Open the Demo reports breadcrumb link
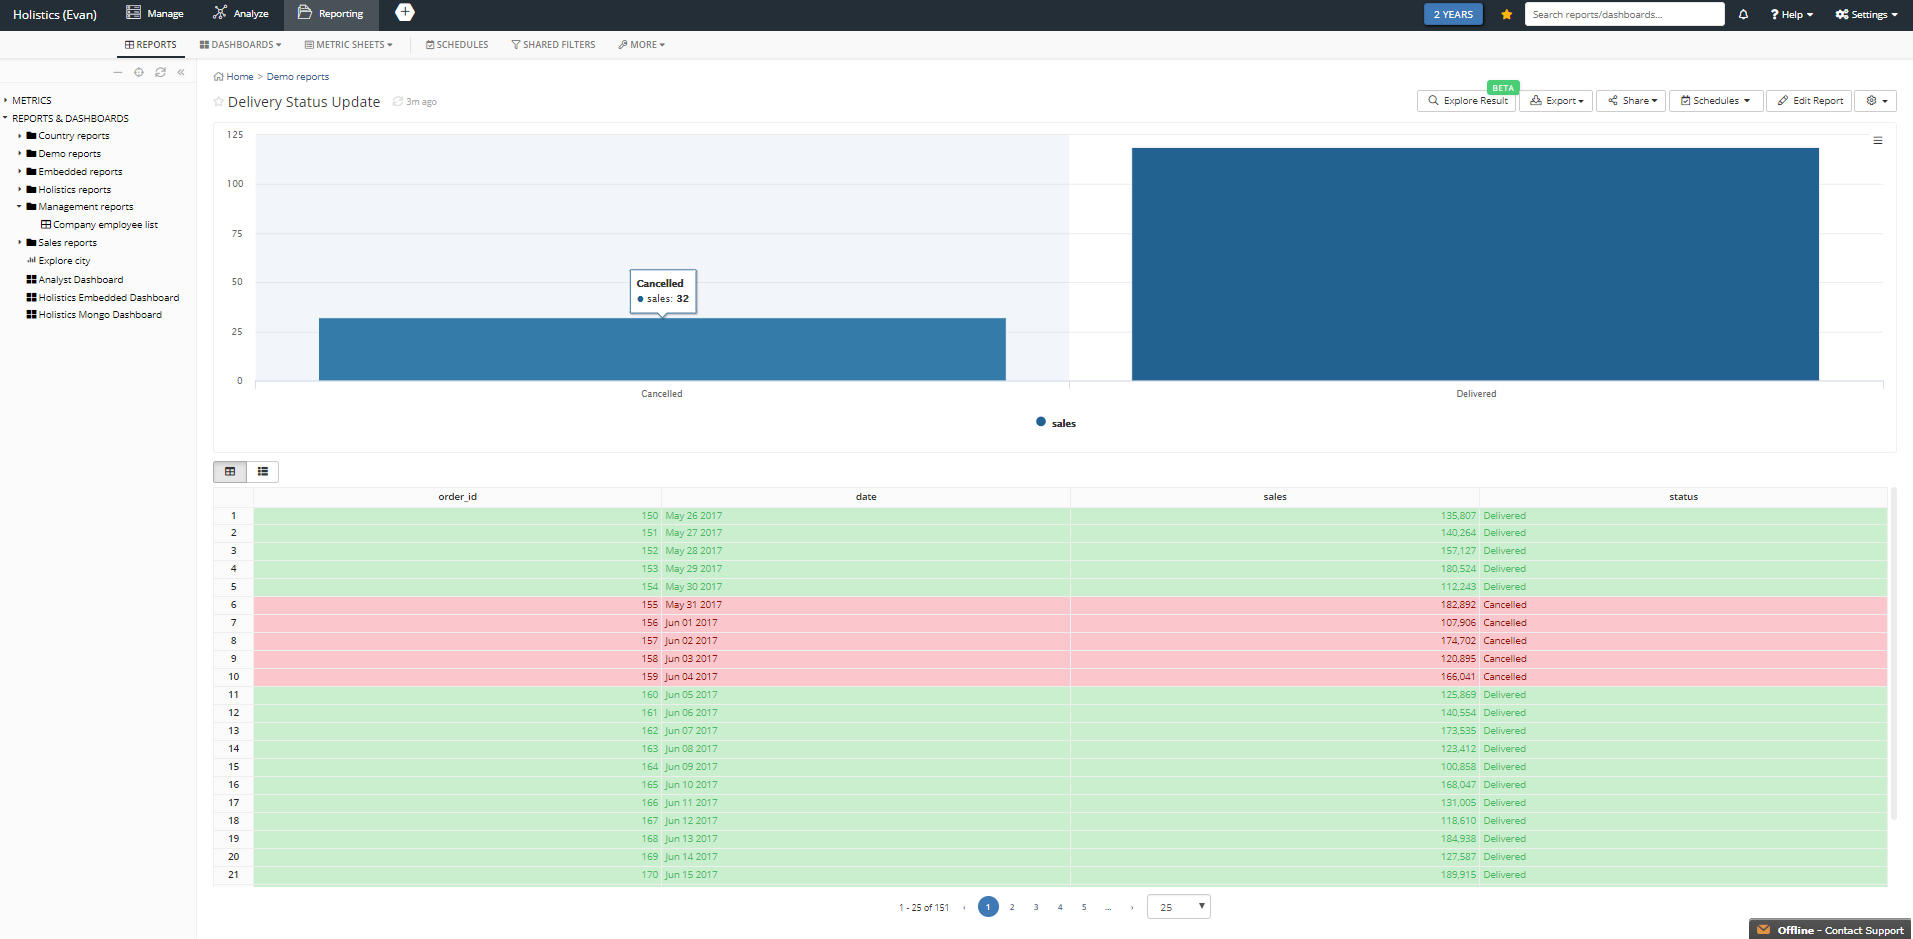The height and width of the screenshot is (939, 1913). (297, 77)
